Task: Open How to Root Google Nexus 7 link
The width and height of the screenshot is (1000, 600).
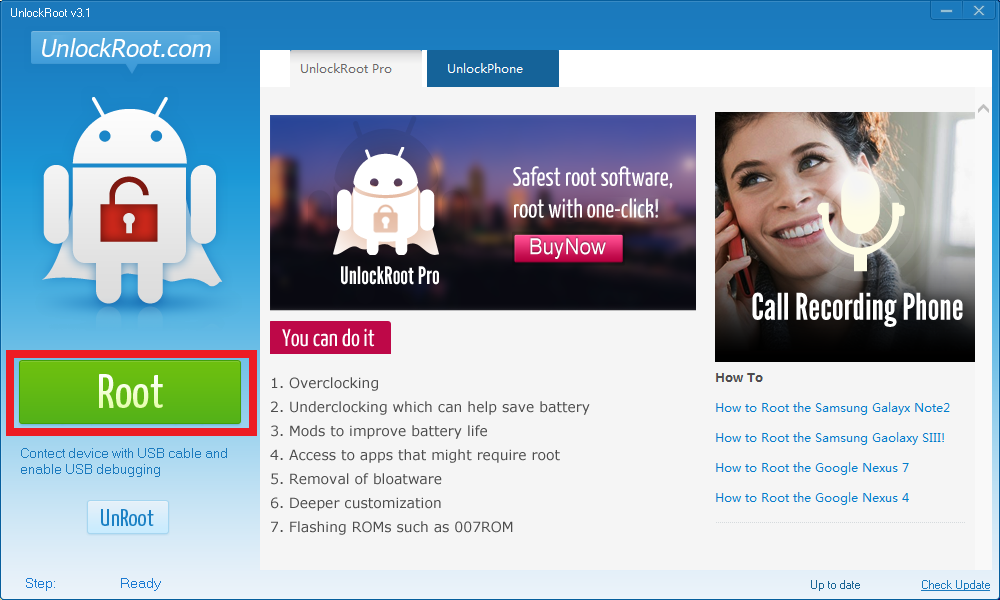Action: (812, 467)
